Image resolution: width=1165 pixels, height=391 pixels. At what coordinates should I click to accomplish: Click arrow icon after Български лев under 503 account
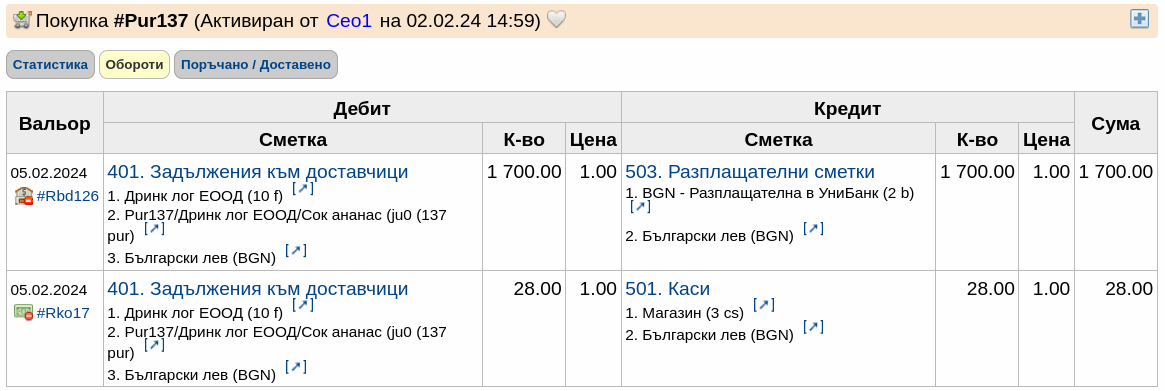click(x=814, y=228)
